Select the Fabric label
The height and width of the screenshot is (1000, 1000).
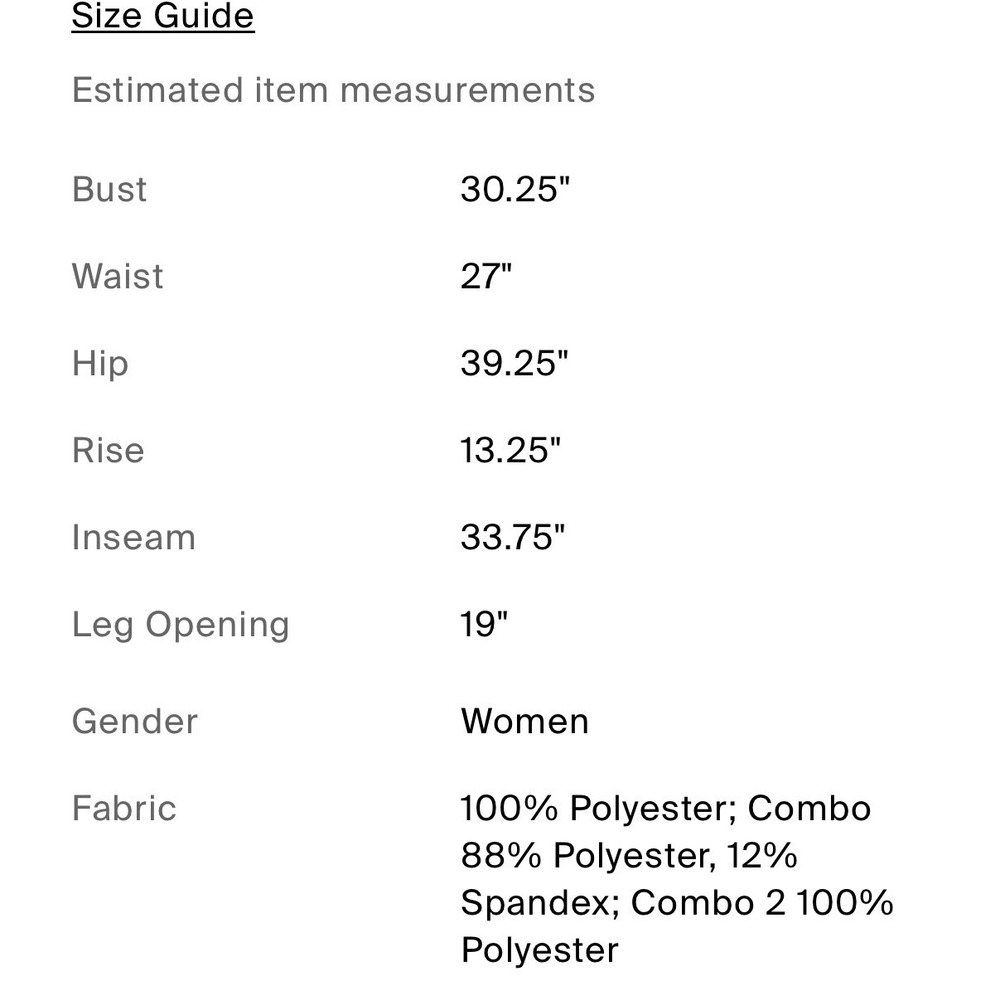click(124, 808)
